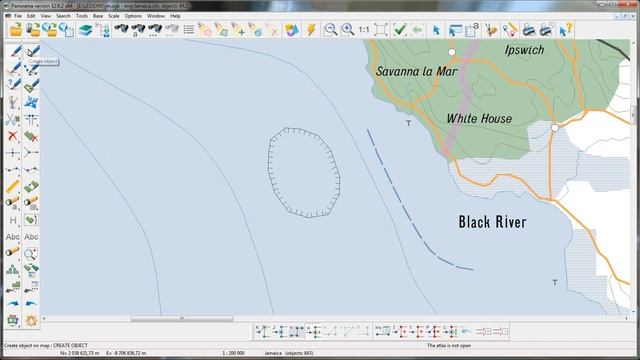Screen dimensions: 640x360
Task: Click the zoom out magnifier icon
Action: click(x=330, y=30)
